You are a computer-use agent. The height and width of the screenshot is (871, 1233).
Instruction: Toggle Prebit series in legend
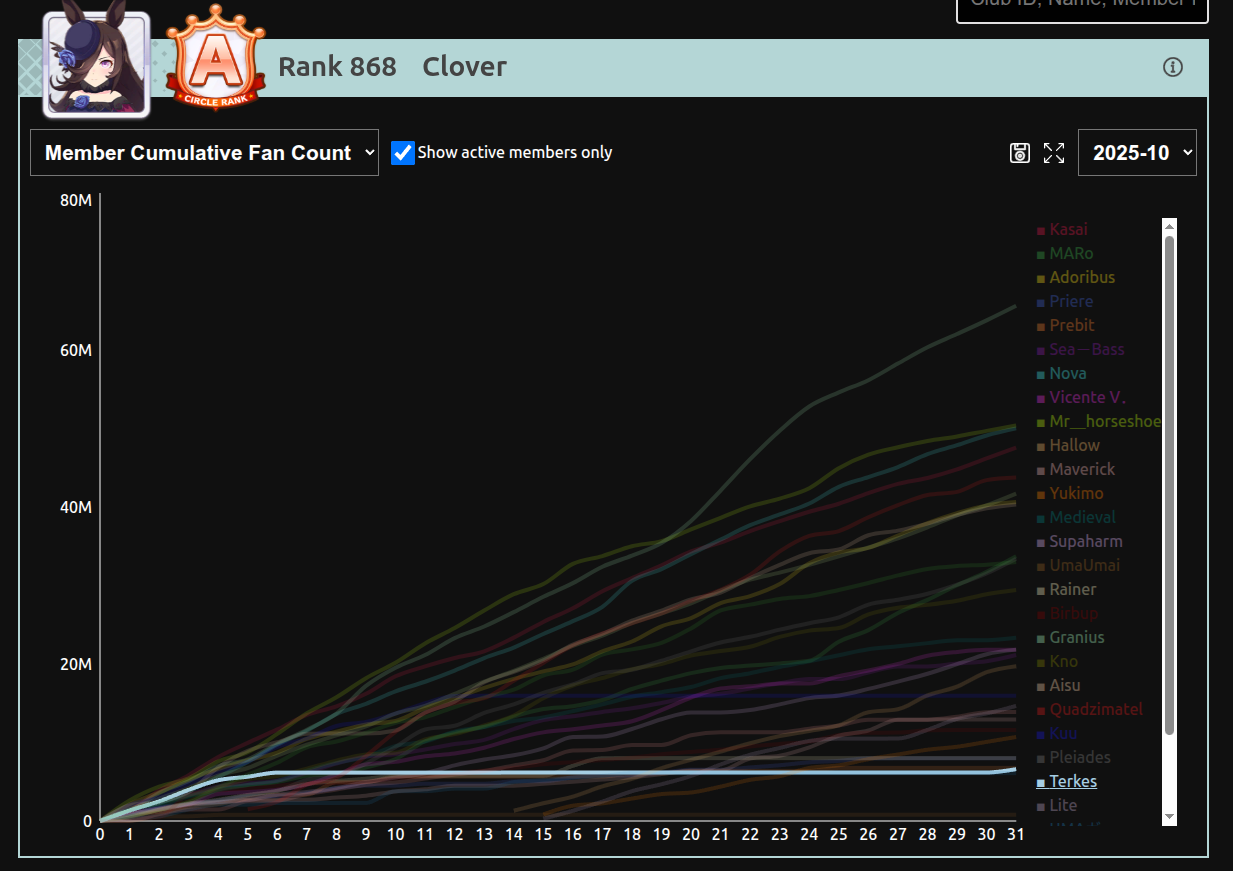tap(1065, 325)
